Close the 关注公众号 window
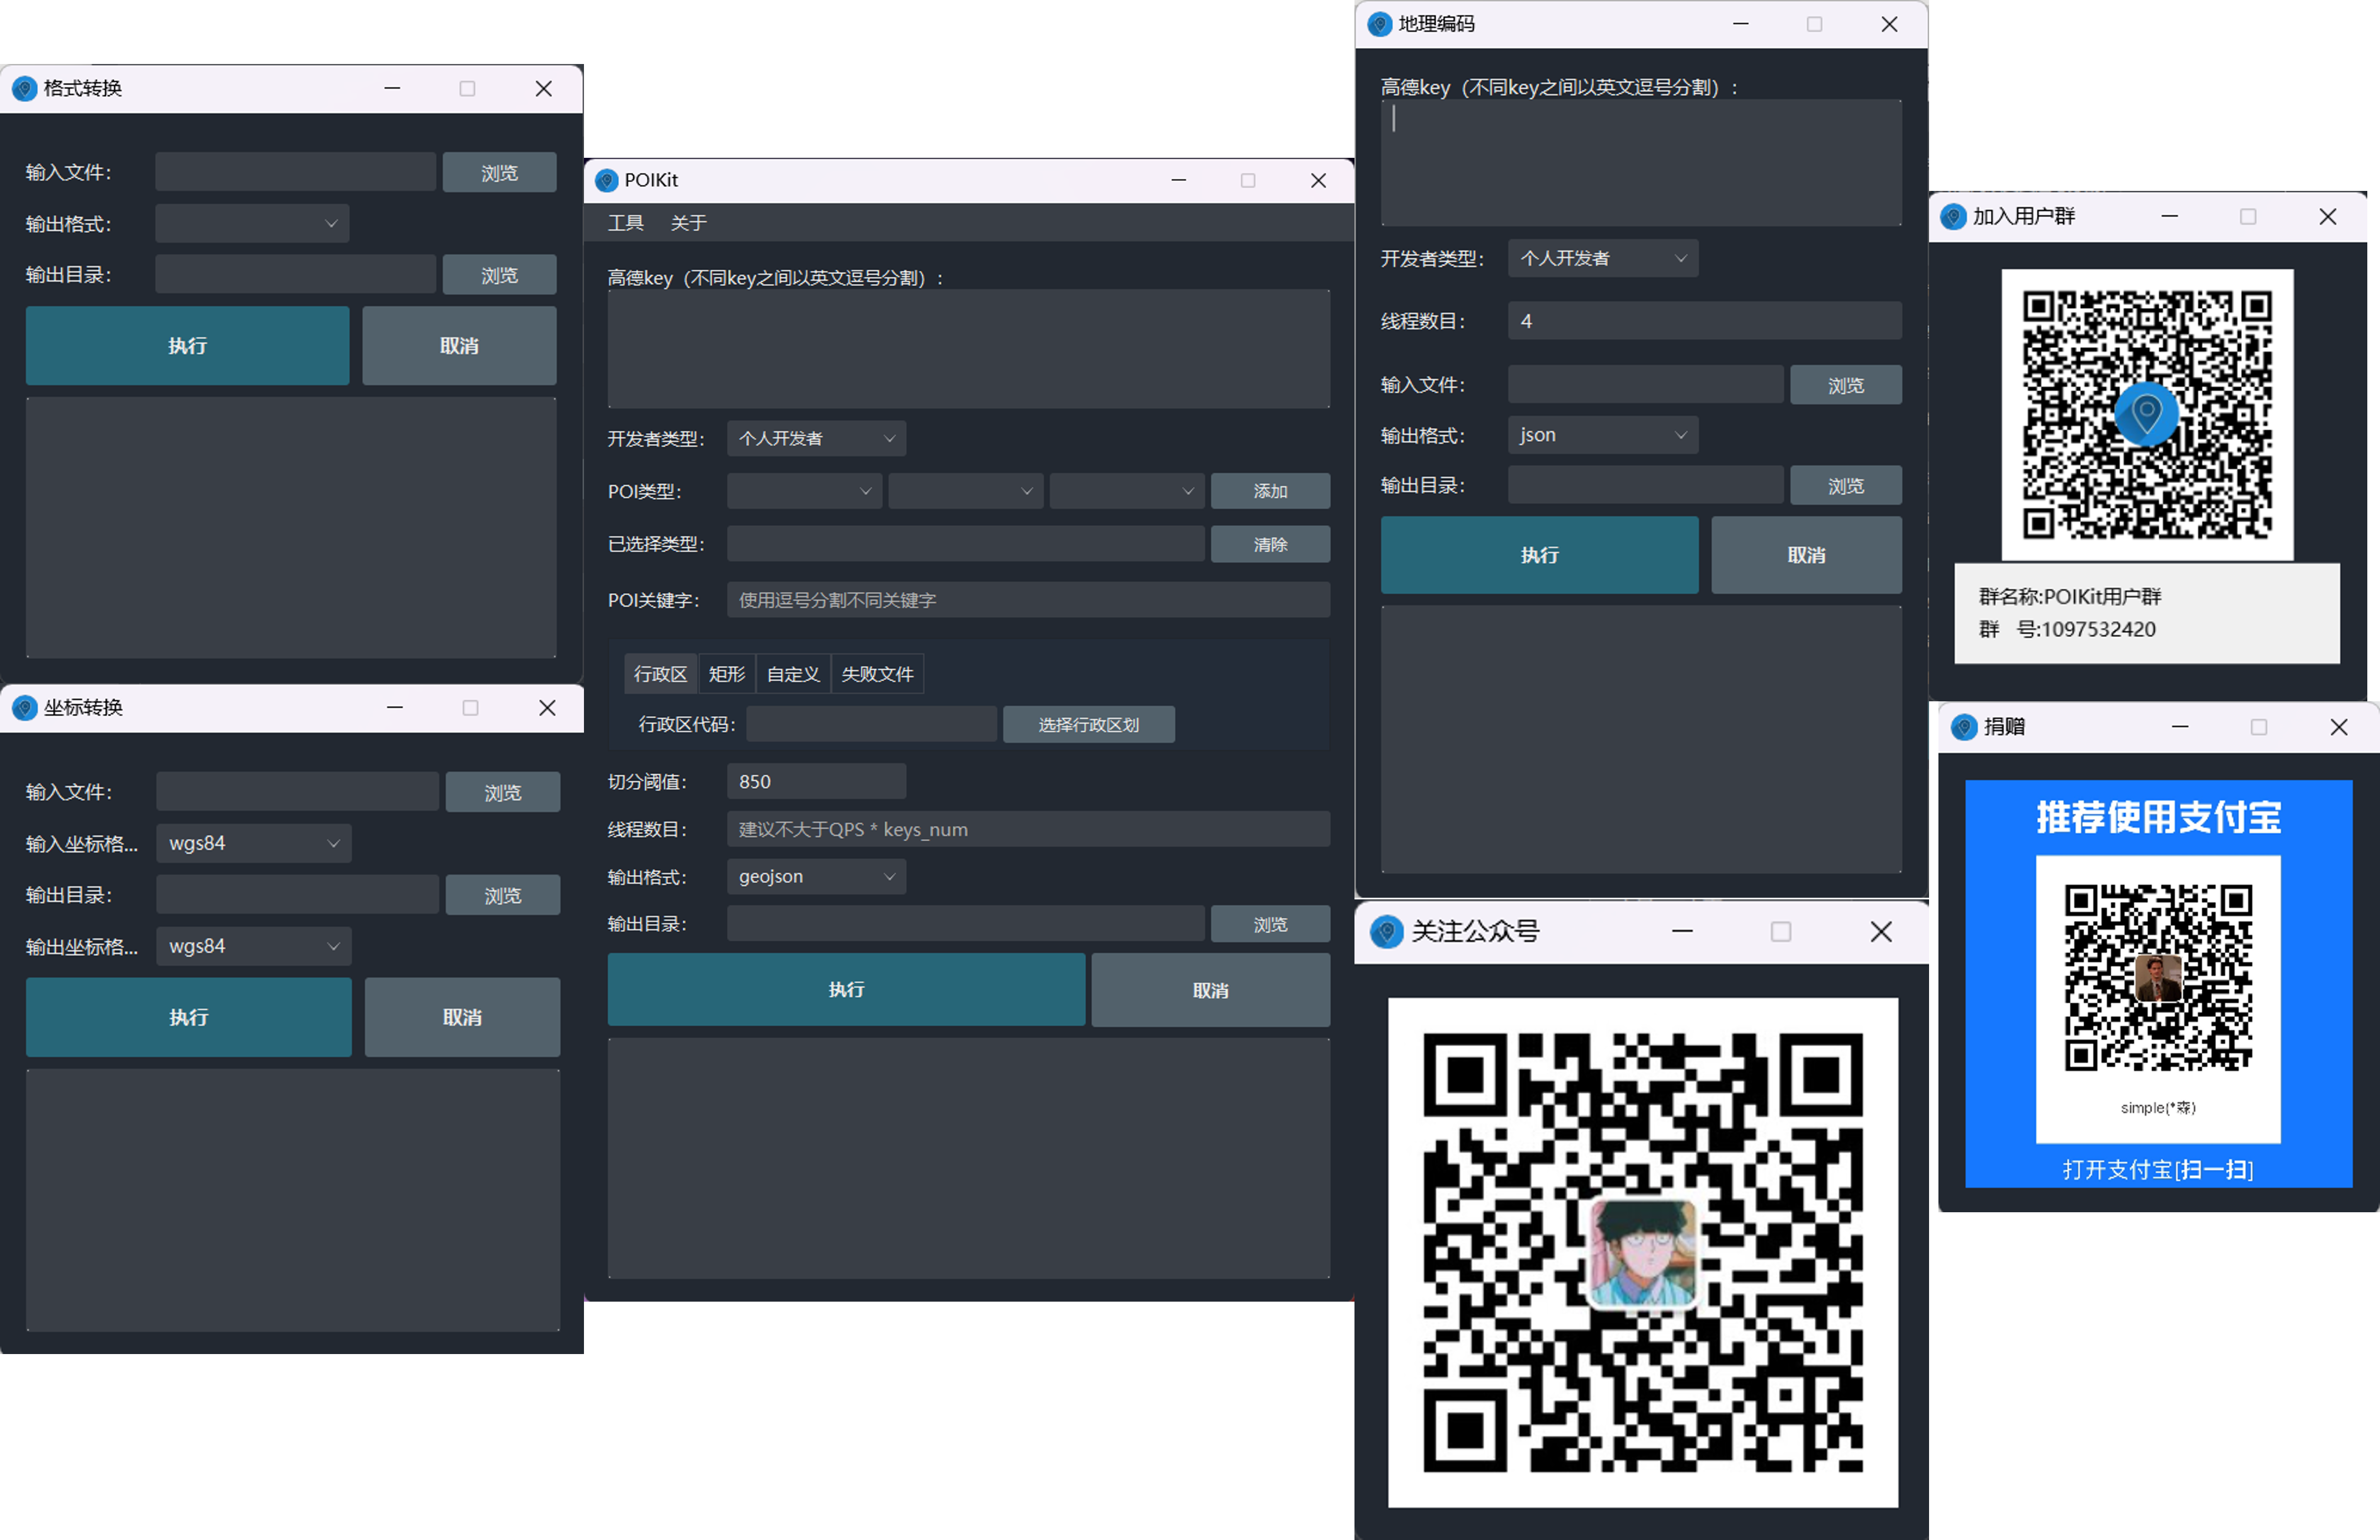The width and height of the screenshot is (2380, 1540). (x=1880, y=932)
